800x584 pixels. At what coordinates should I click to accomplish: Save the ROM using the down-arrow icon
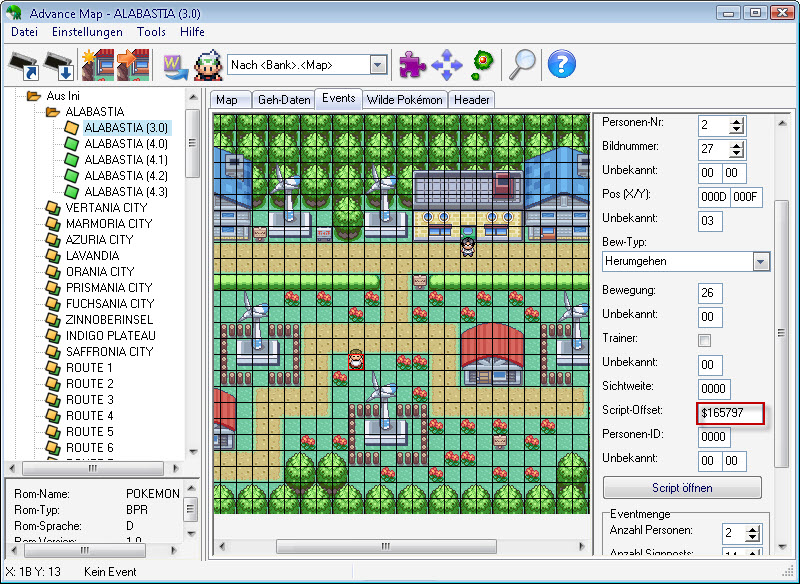click(x=59, y=65)
